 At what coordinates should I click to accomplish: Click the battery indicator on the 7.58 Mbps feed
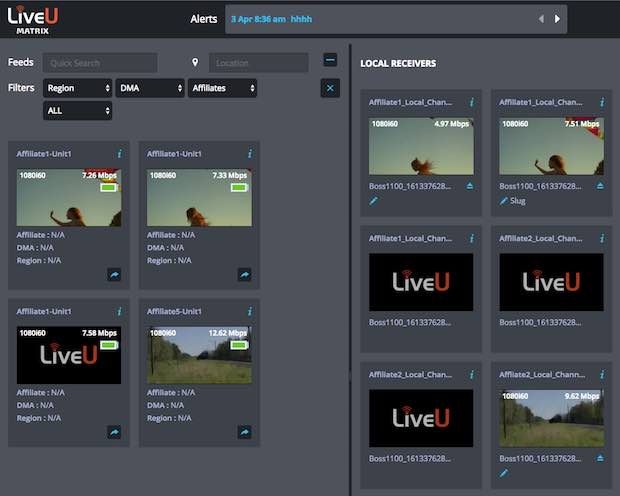(x=108, y=345)
